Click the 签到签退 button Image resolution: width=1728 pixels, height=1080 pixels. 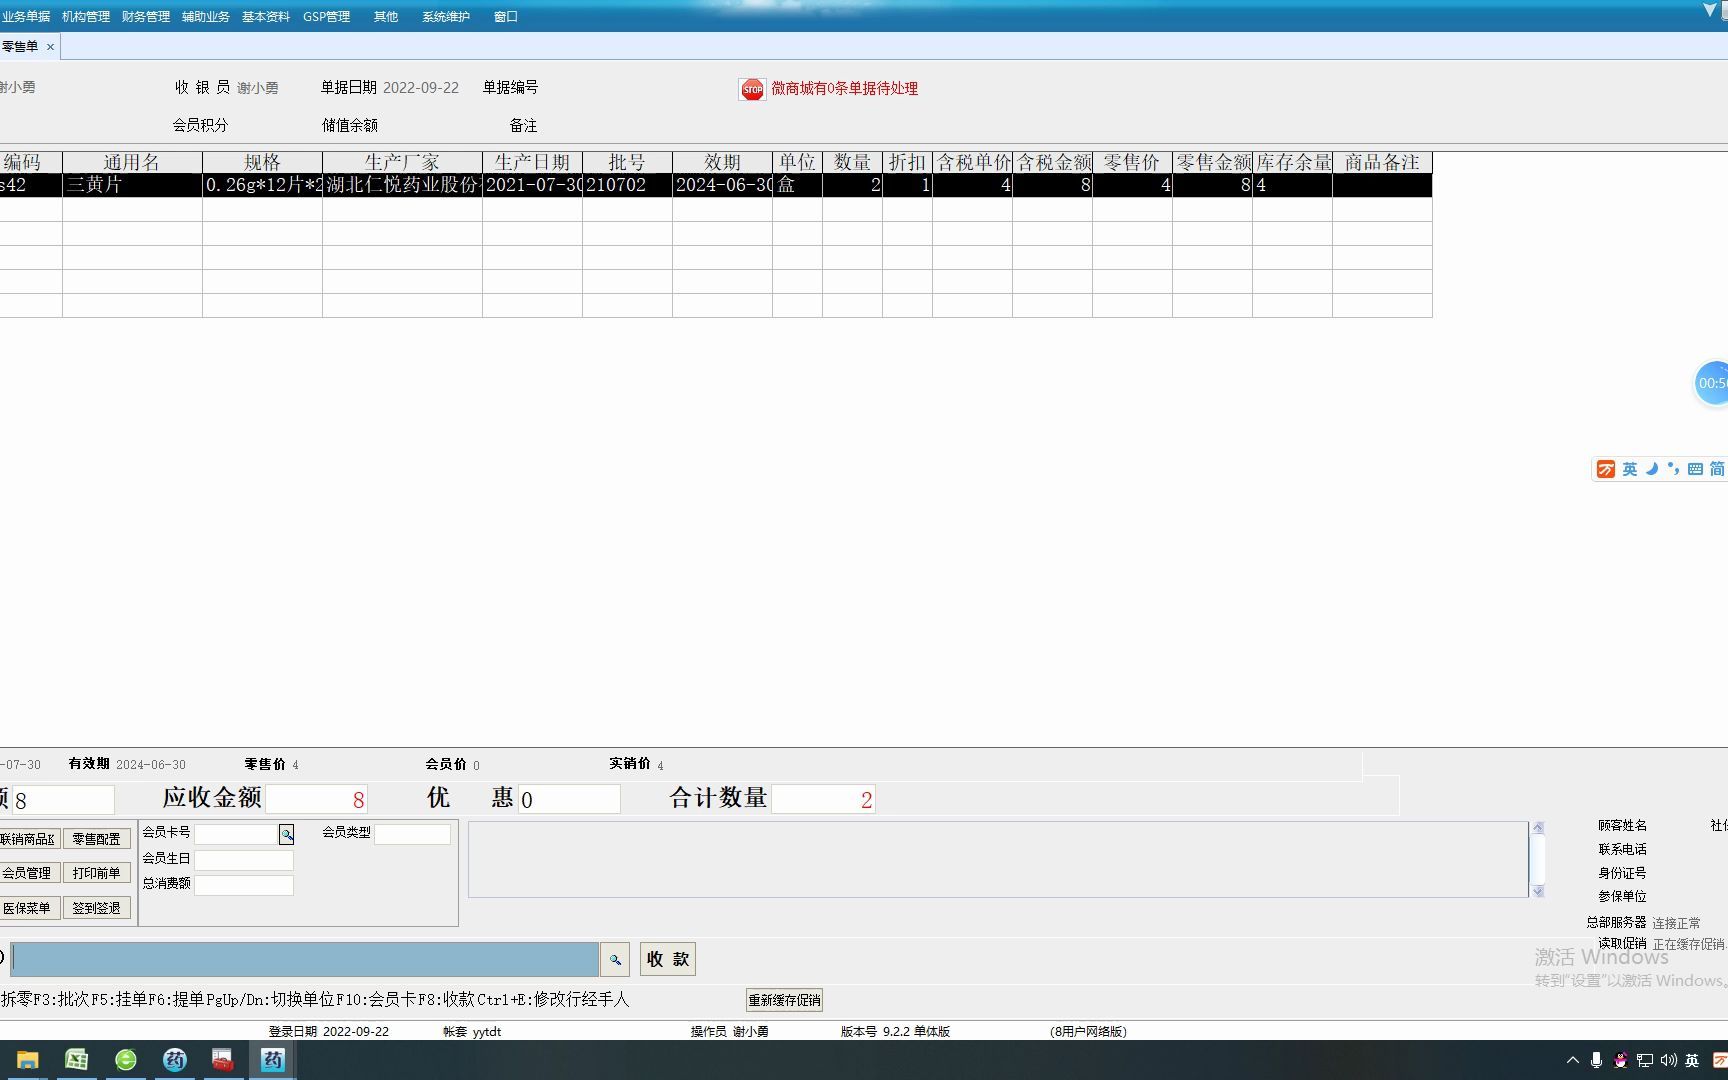pos(96,908)
